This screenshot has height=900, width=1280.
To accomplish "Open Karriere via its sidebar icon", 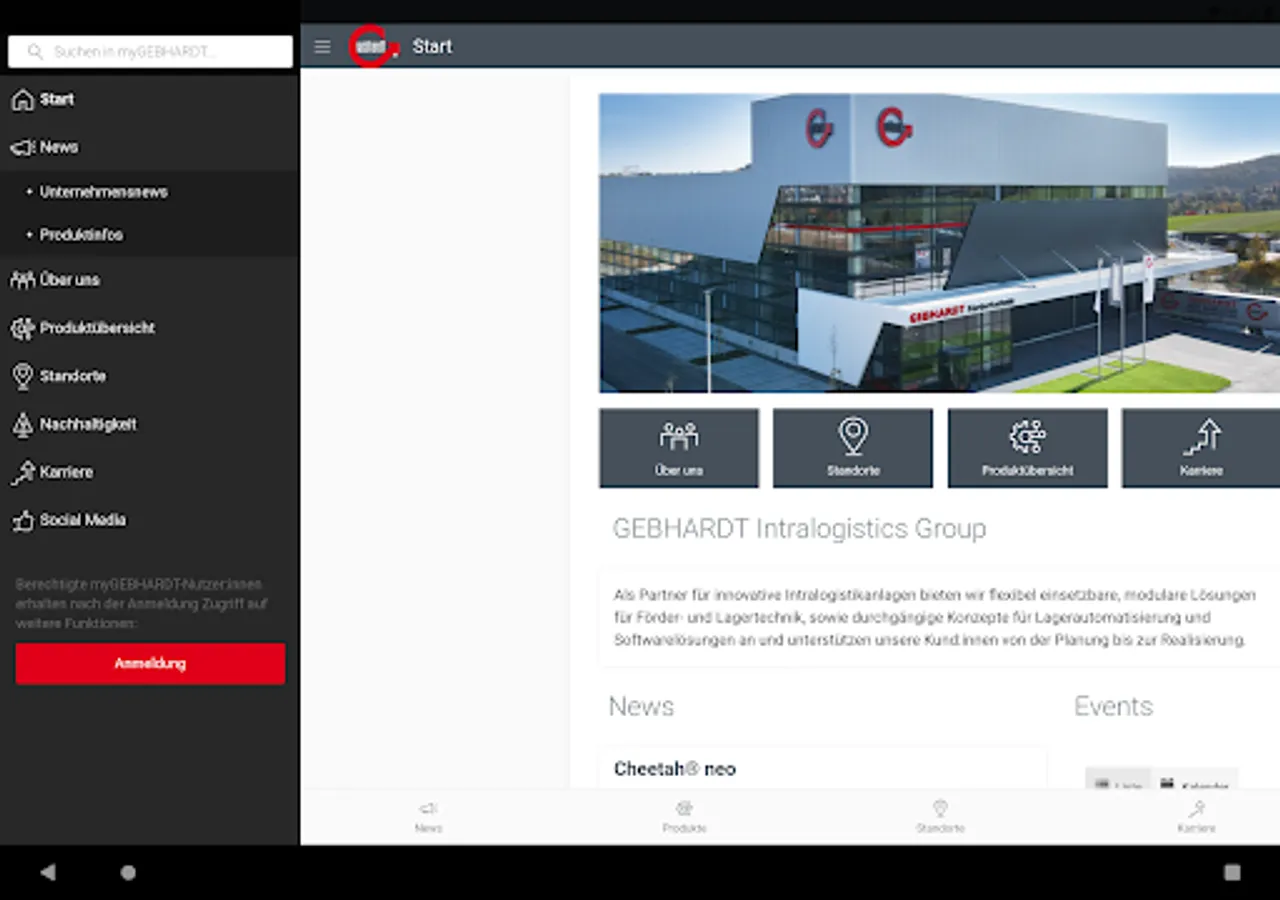I will tap(22, 472).
